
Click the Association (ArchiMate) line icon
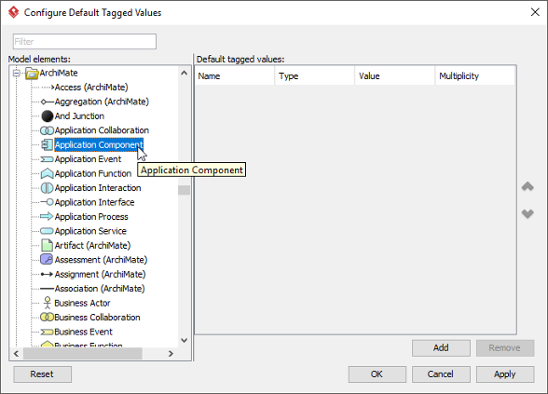tap(47, 288)
